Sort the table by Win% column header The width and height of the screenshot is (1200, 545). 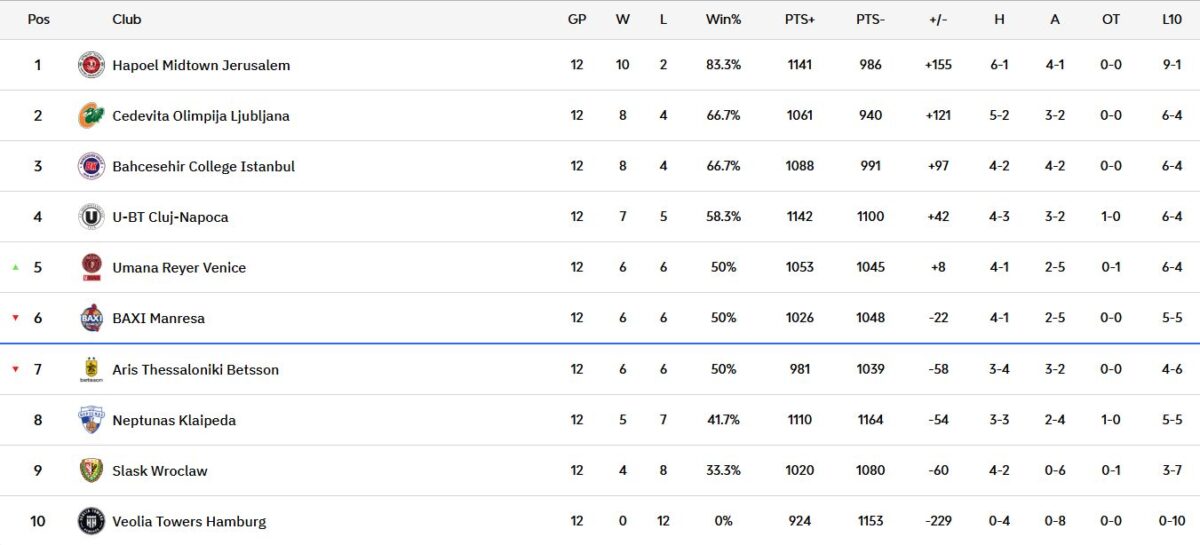(723, 19)
